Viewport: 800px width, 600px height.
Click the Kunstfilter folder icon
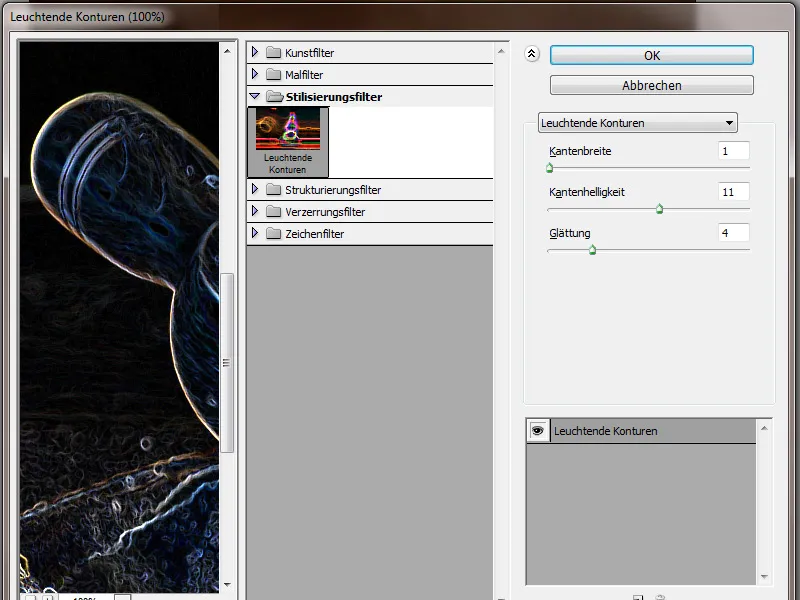pos(273,53)
